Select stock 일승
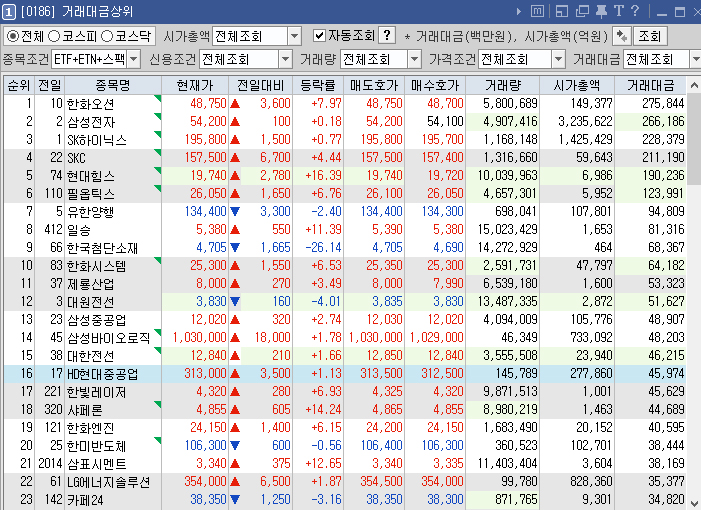The height and width of the screenshot is (510, 701). tap(79, 230)
